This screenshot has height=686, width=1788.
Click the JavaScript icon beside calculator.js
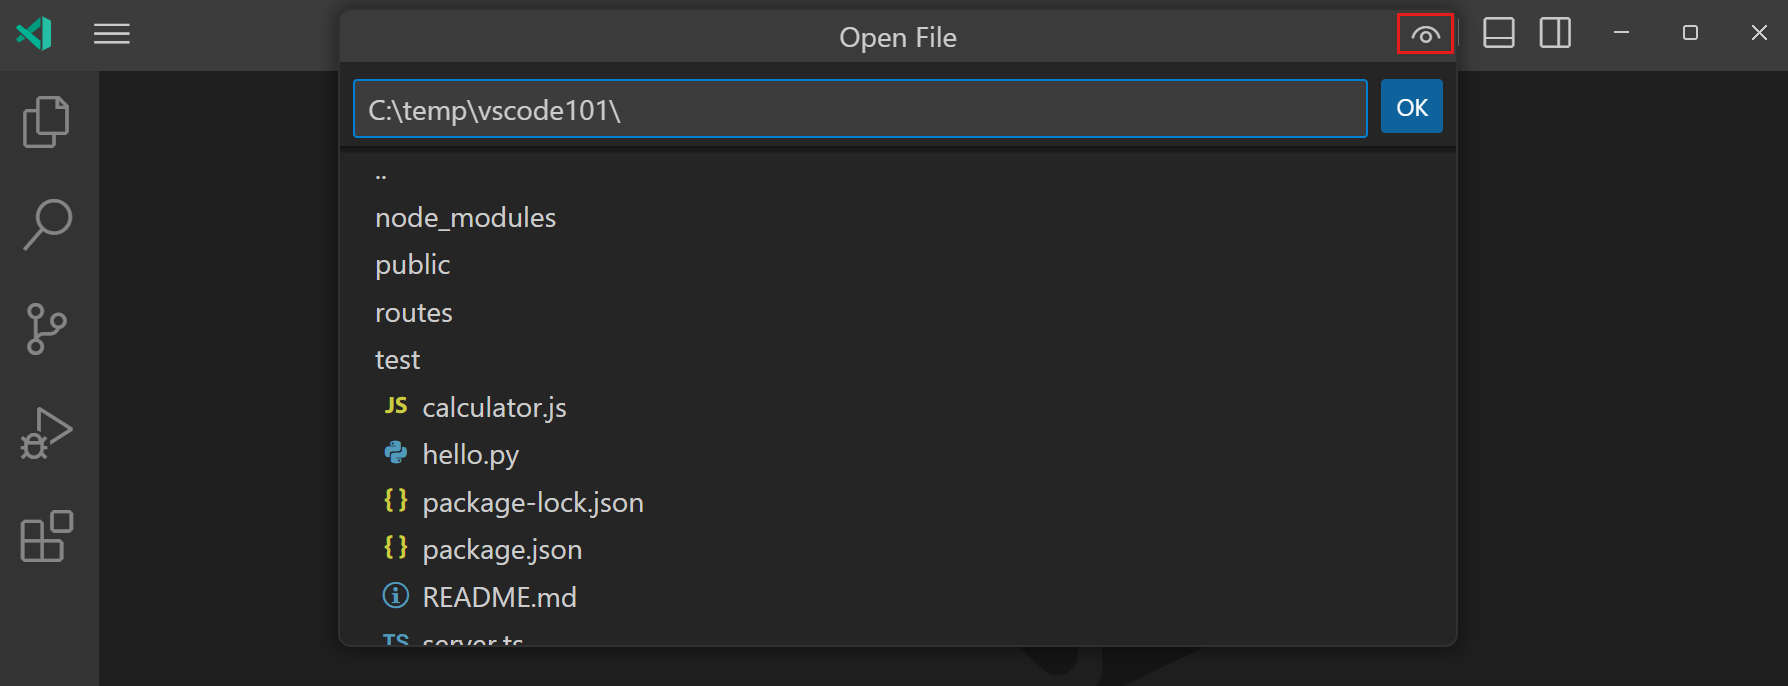(396, 406)
